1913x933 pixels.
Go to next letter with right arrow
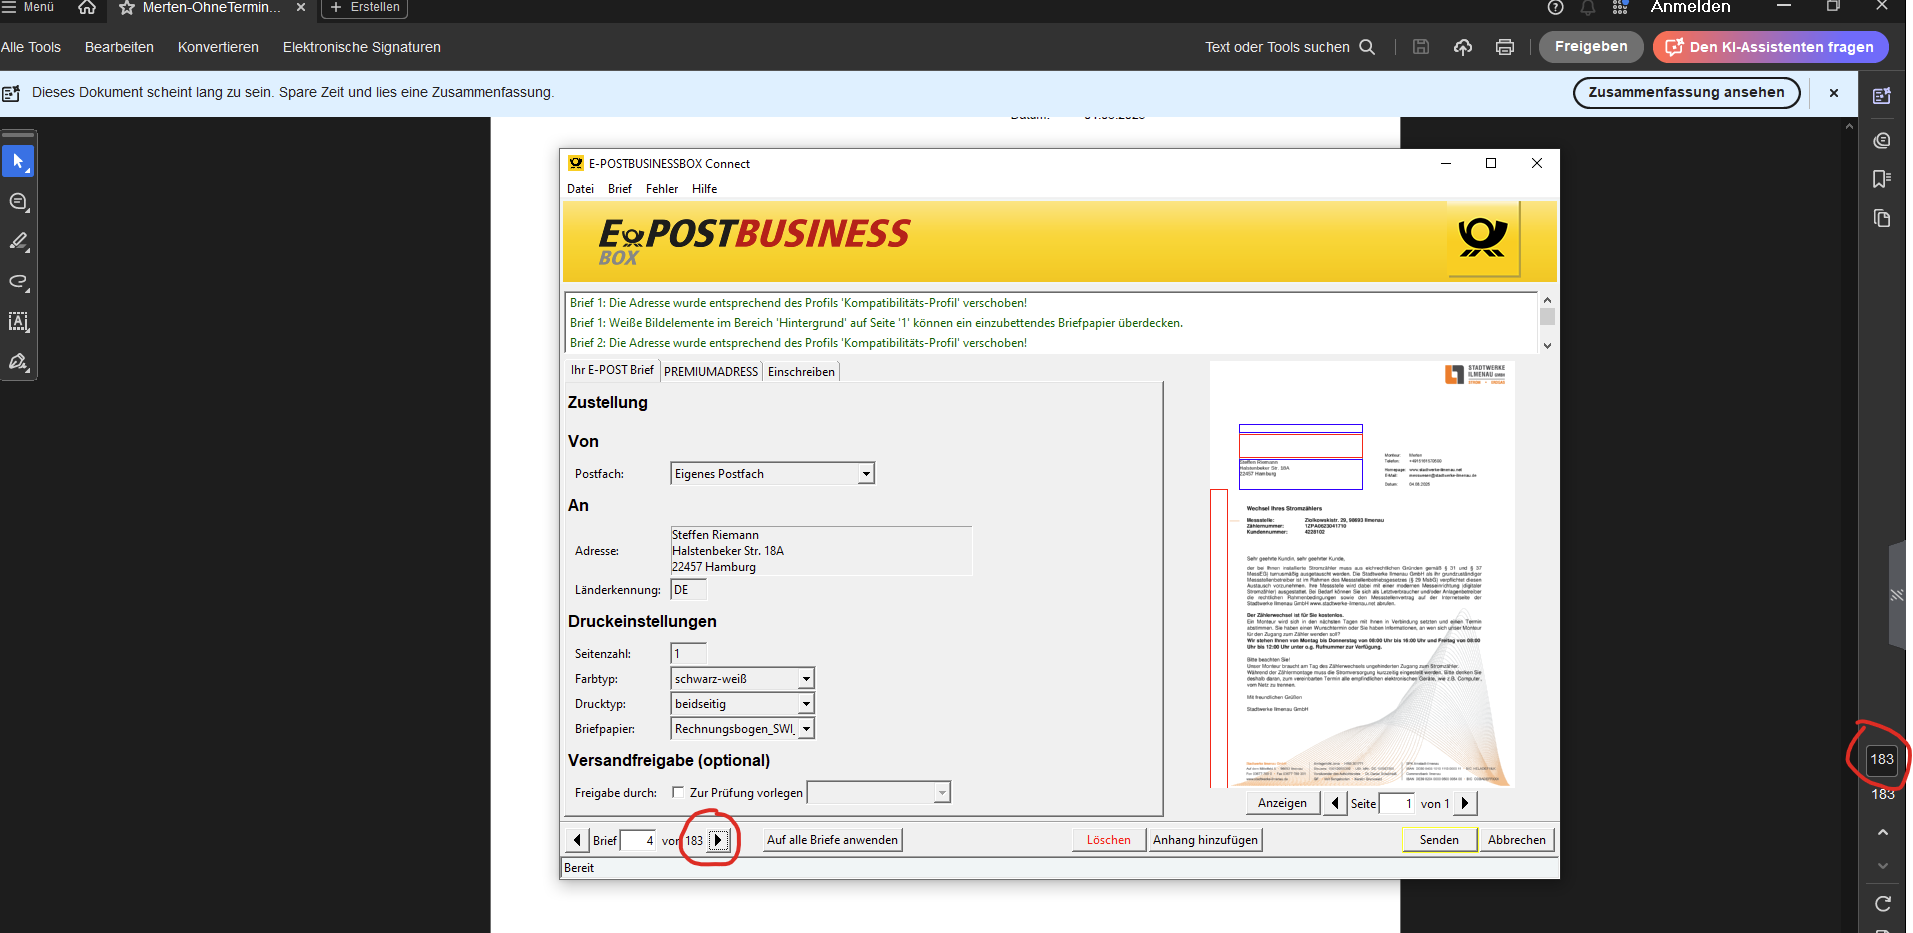click(x=718, y=840)
